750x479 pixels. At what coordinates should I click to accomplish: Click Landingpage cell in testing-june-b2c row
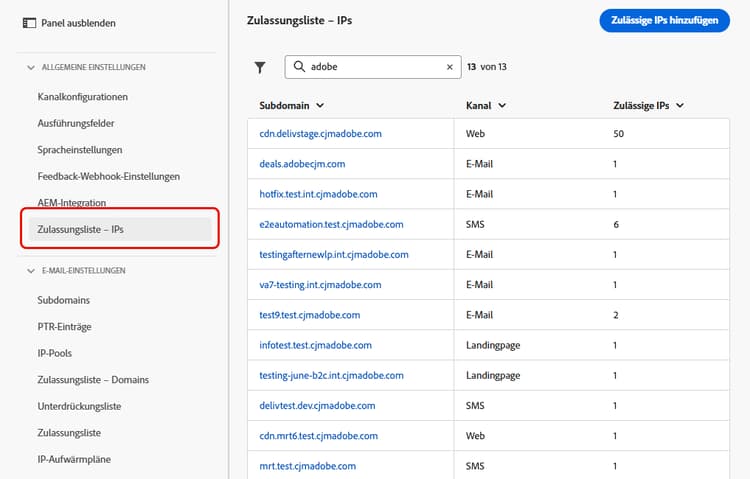tap(493, 376)
